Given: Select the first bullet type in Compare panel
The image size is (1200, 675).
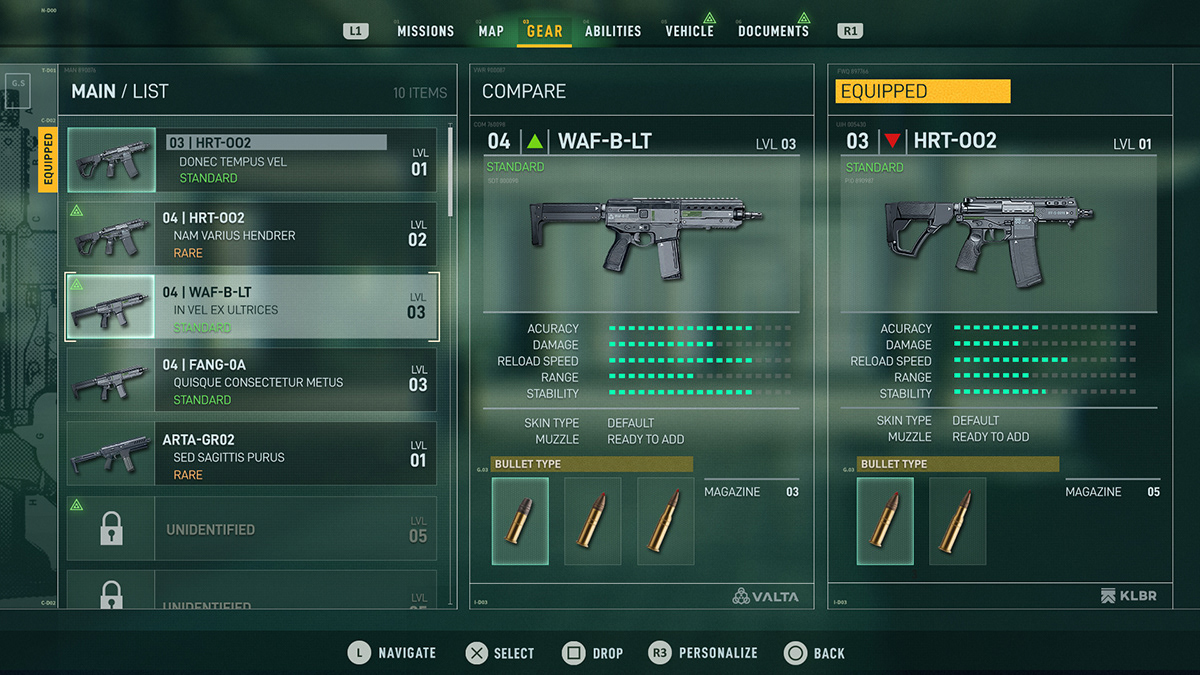Looking at the screenshot, I should tap(520, 521).
